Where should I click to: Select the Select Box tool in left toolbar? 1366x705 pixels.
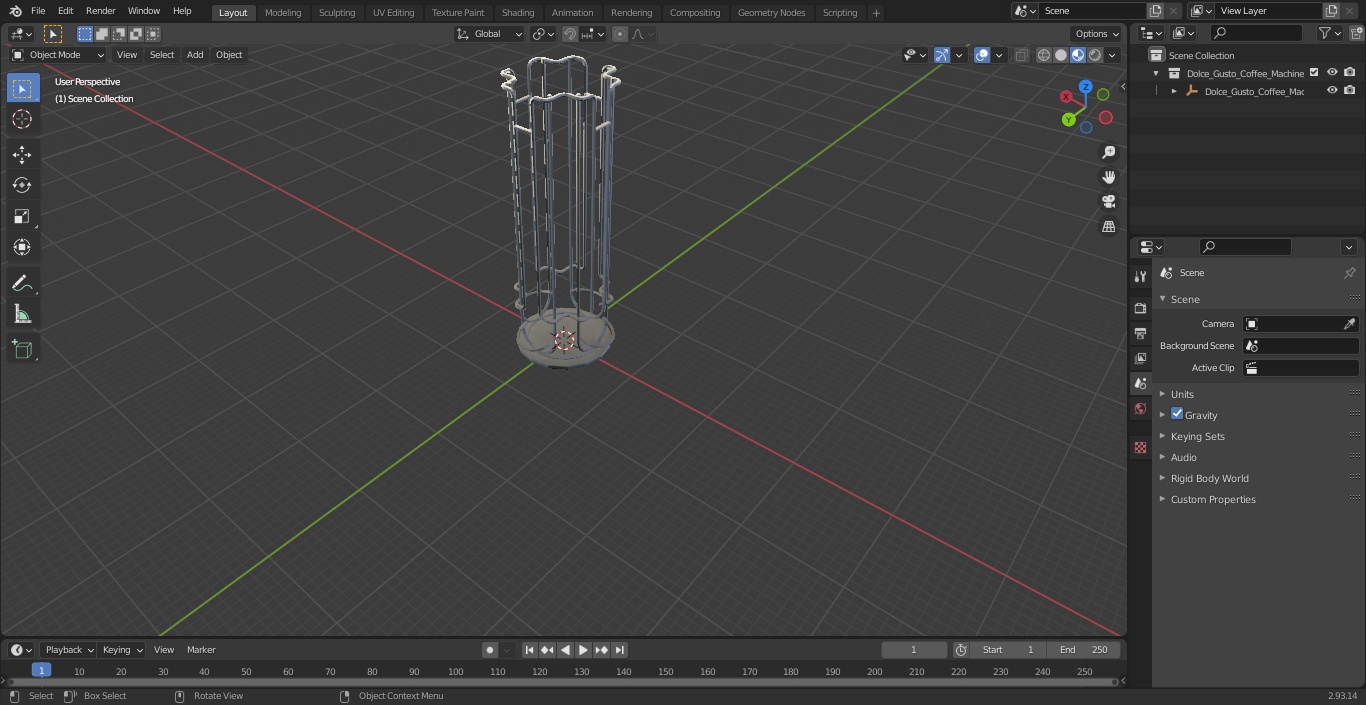(22, 88)
